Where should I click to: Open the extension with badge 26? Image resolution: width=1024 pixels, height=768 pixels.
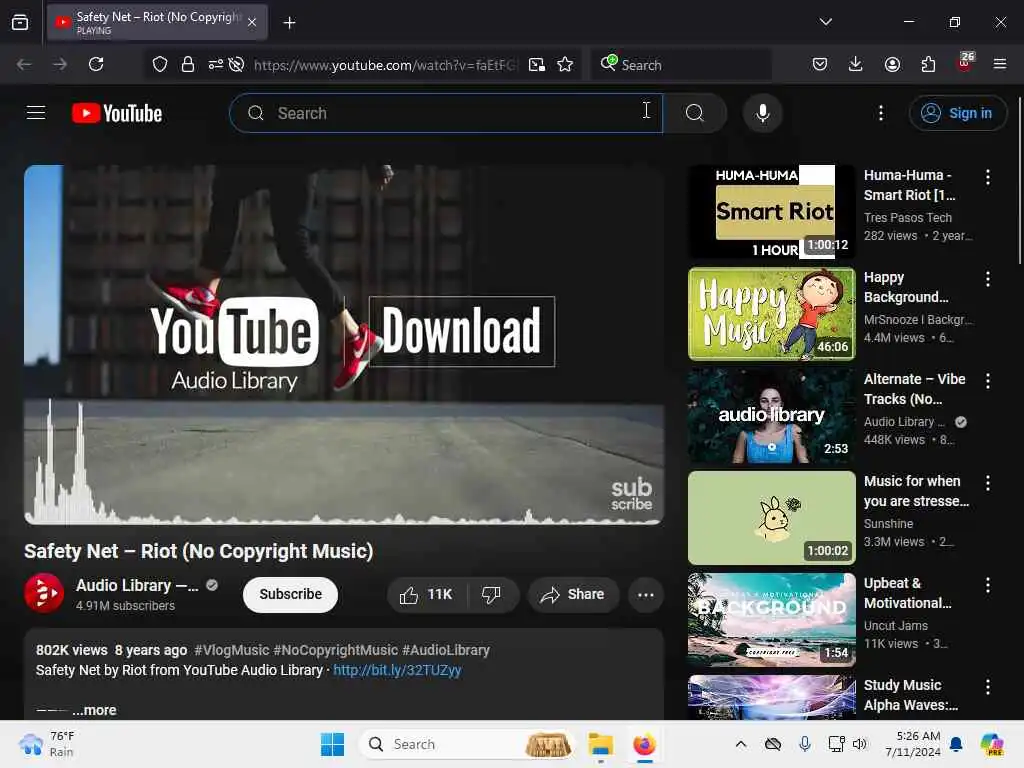click(965, 62)
